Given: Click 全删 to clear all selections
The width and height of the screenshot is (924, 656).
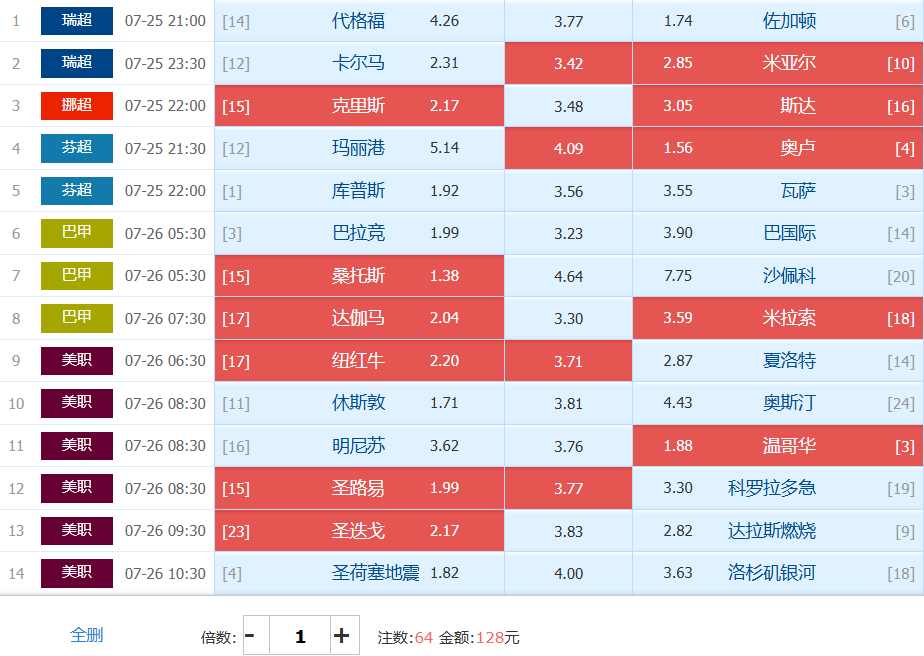Looking at the screenshot, I should (87, 635).
